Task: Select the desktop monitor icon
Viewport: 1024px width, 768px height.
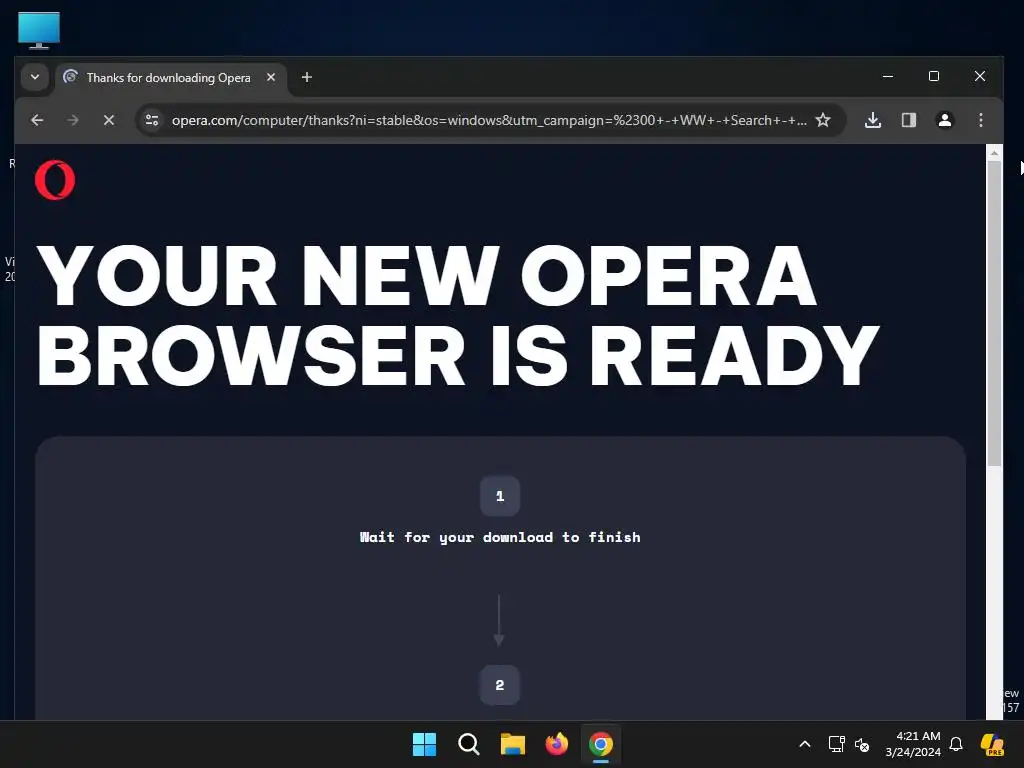Action: (x=39, y=30)
